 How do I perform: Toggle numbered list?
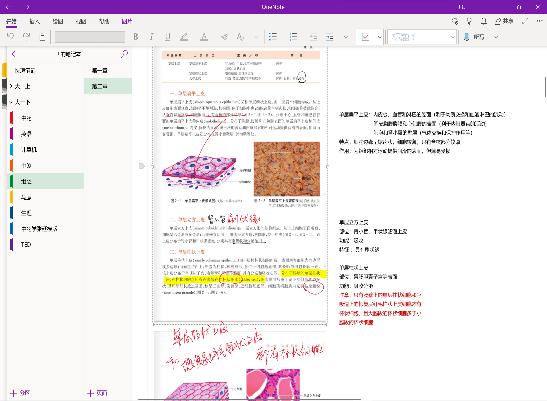pyautogui.click(x=293, y=37)
